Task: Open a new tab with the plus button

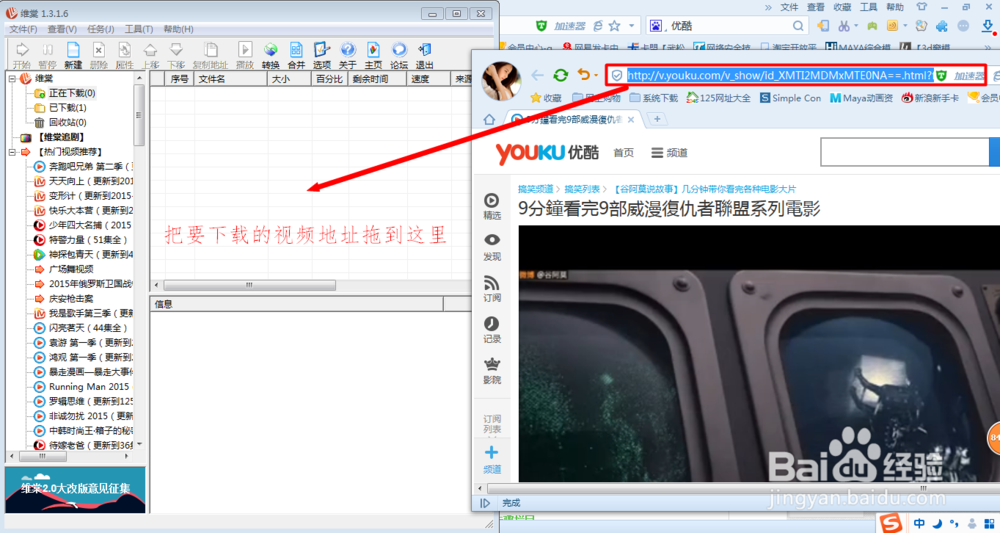Action: click(x=657, y=119)
